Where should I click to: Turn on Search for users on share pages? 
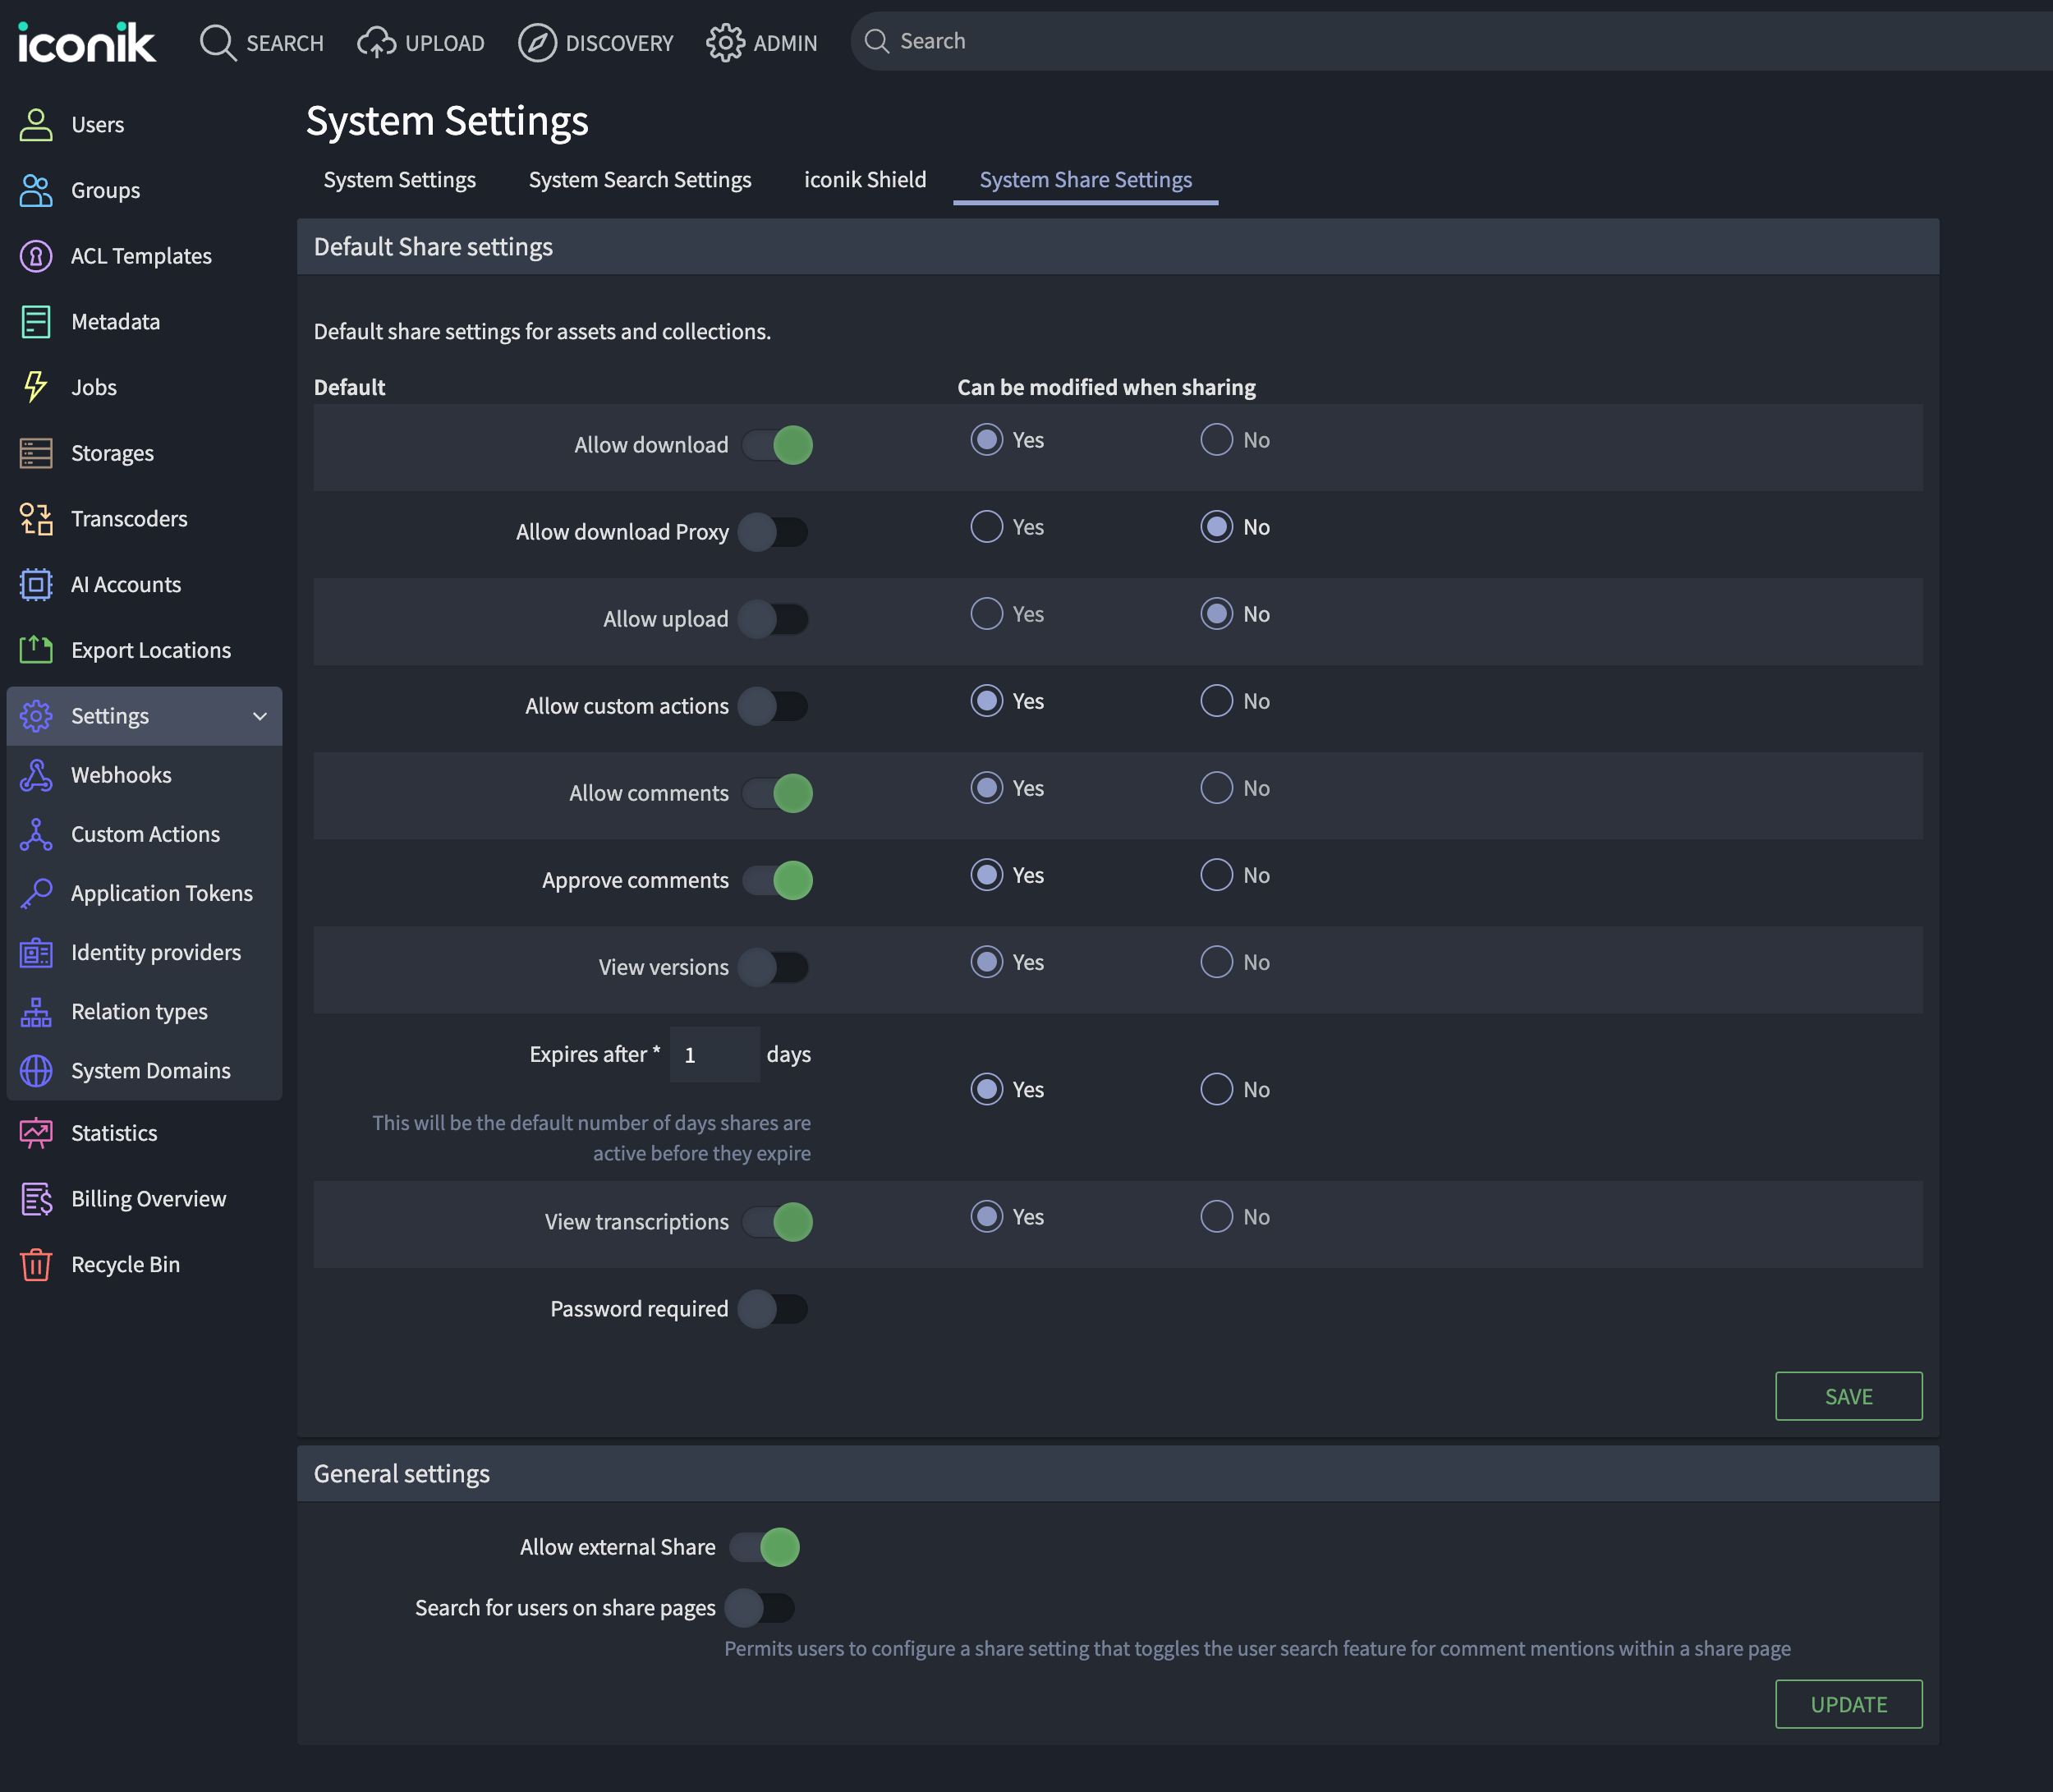(x=760, y=1608)
